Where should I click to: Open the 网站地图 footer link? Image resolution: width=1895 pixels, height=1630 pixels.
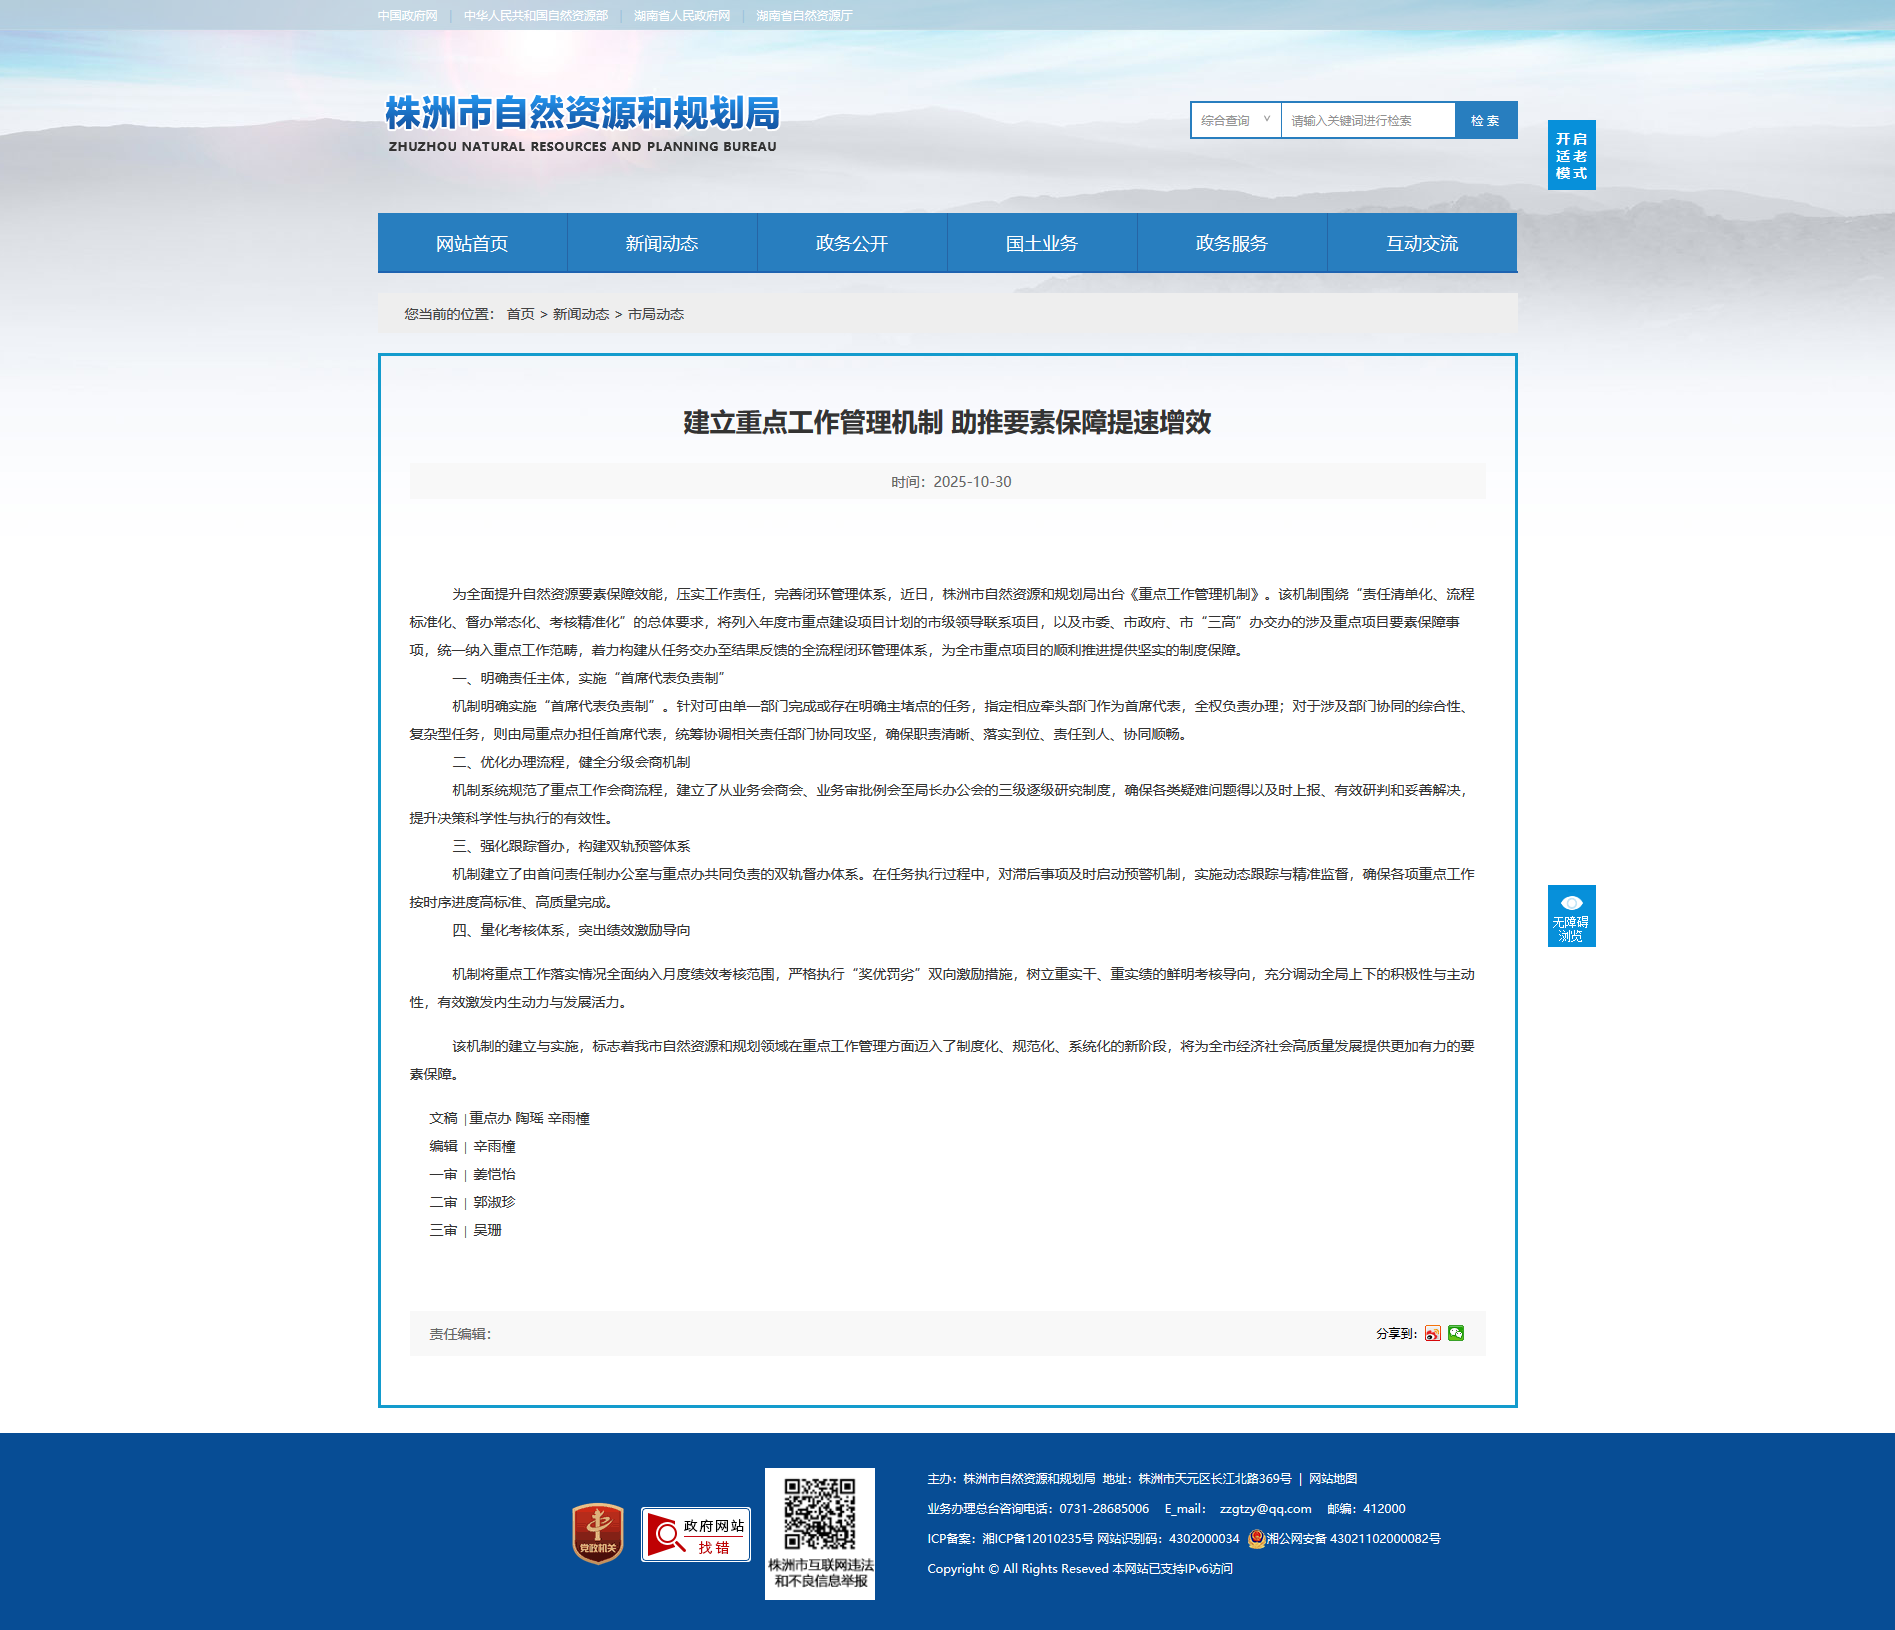pyautogui.click(x=1333, y=1478)
